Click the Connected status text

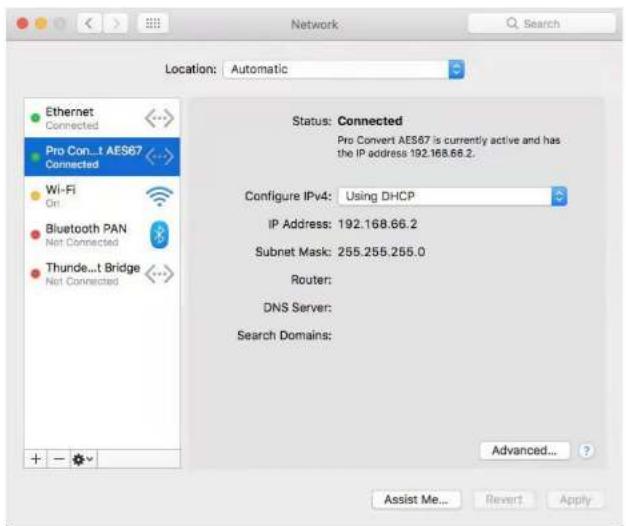(x=370, y=121)
